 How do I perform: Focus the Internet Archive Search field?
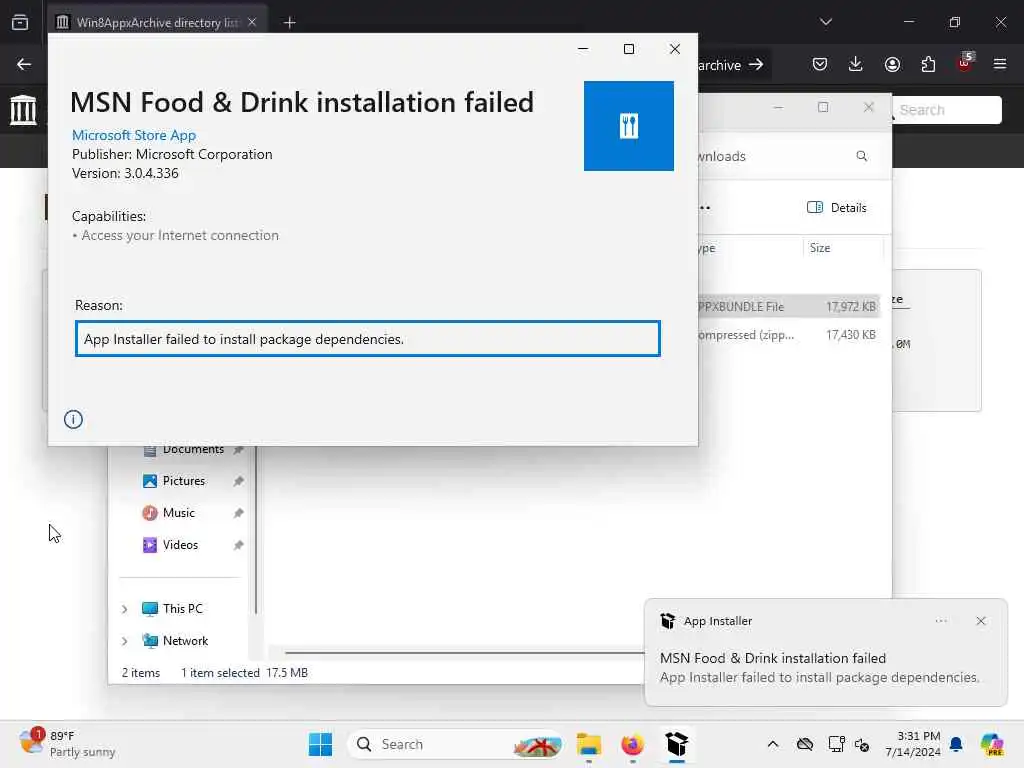(947, 110)
